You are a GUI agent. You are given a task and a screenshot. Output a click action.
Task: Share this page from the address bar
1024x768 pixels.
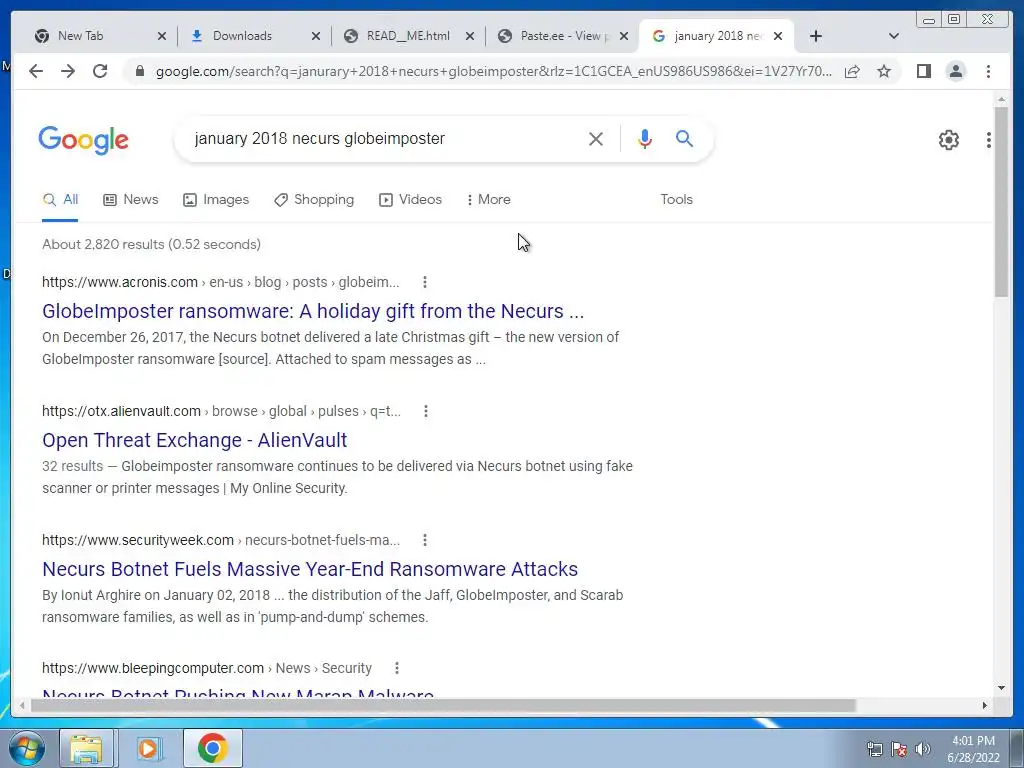[852, 71]
